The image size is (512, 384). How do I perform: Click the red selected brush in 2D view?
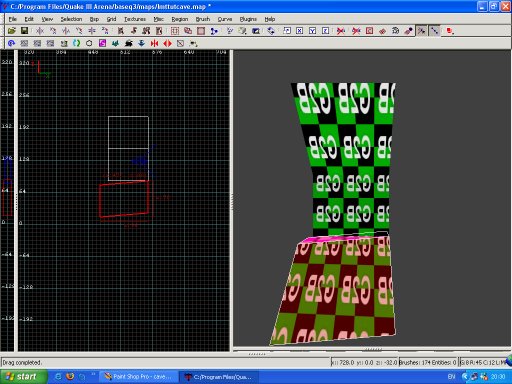click(x=124, y=199)
